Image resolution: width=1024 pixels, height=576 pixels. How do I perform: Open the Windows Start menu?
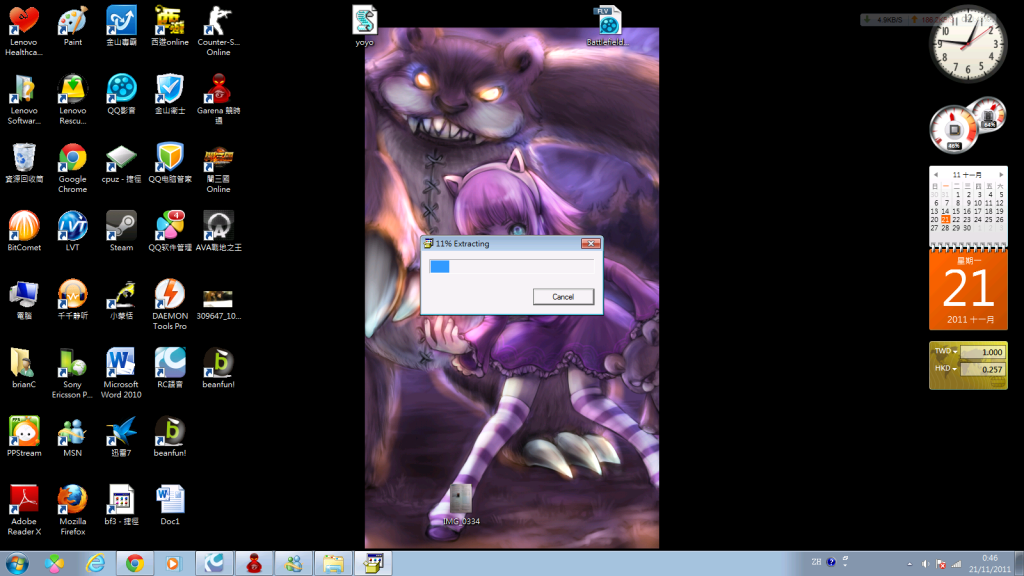[x=16, y=563]
